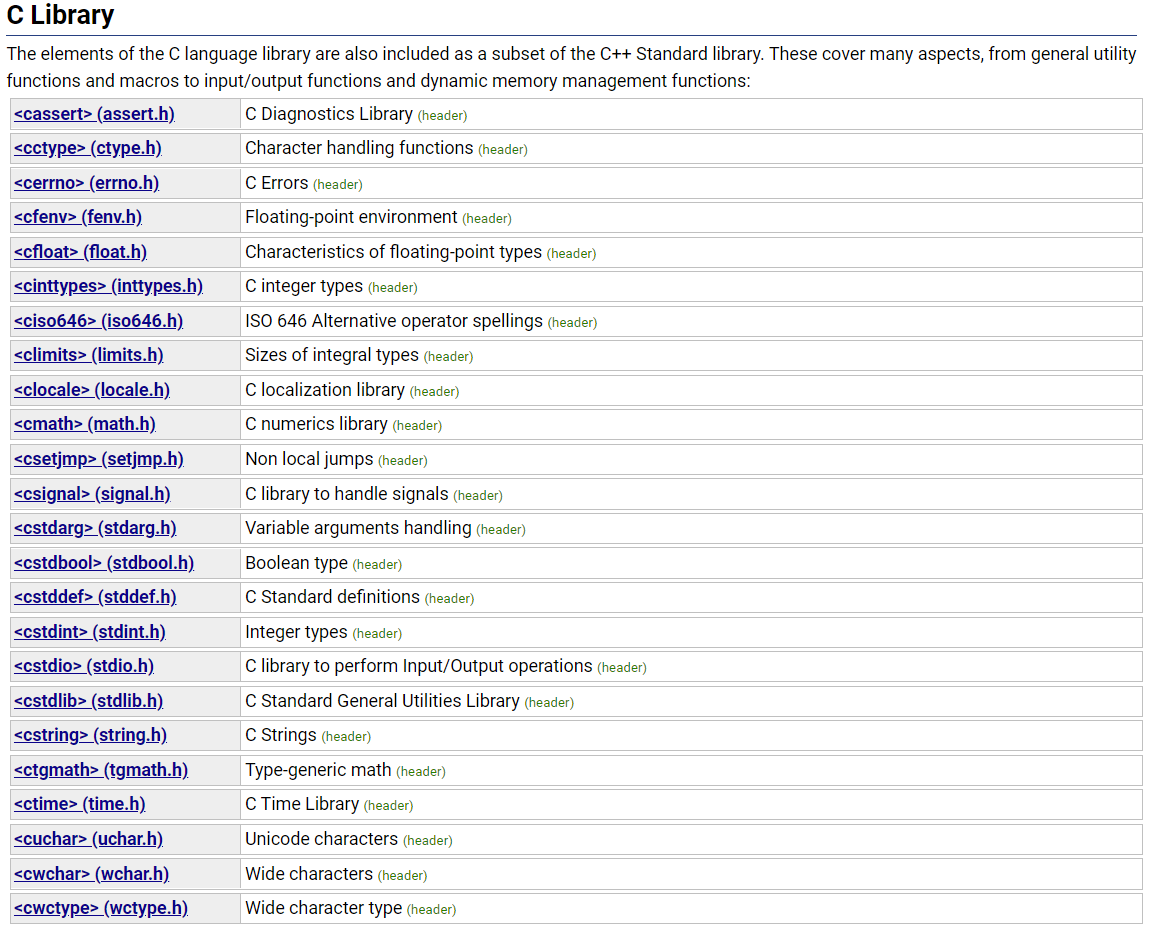
Task: Click the 'C Standard definitions' description
Action: [x=333, y=597]
